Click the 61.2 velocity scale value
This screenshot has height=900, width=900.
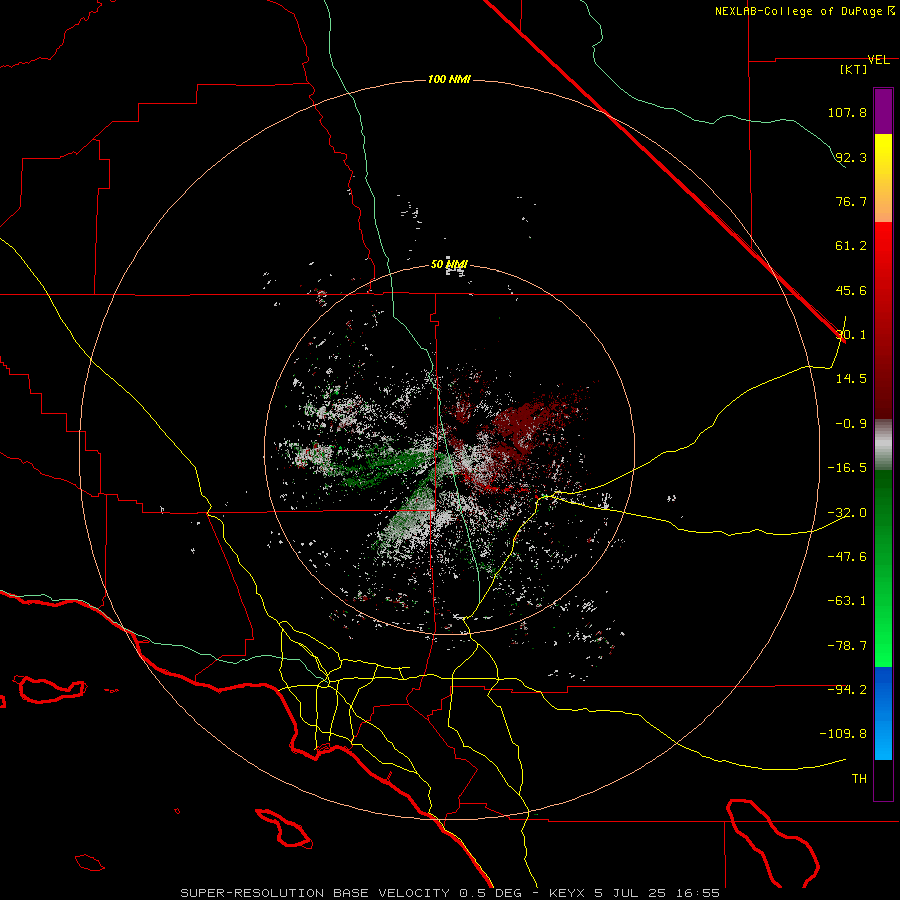851,246
